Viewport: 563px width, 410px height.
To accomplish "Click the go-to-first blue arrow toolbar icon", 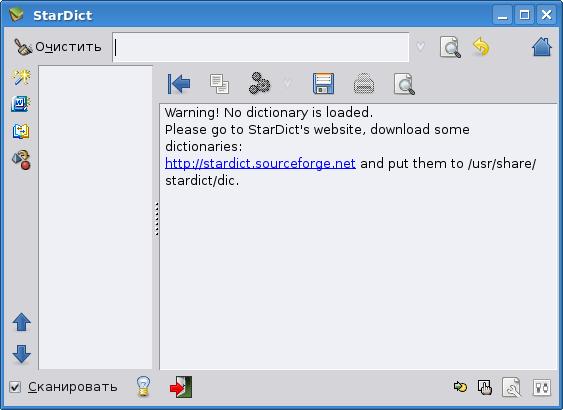I will pos(179,84).
